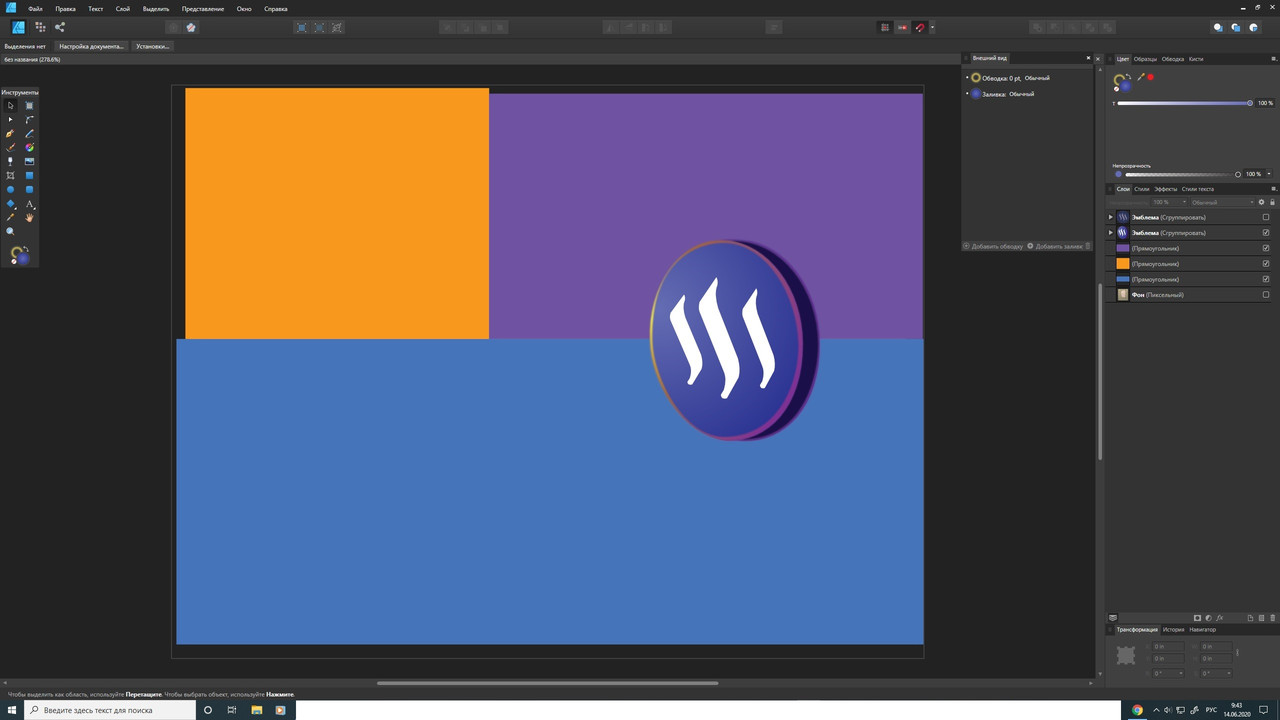Open the Файл menu
The height and width of the screenshot is (720, 1280).
click(x=35, y=8)
